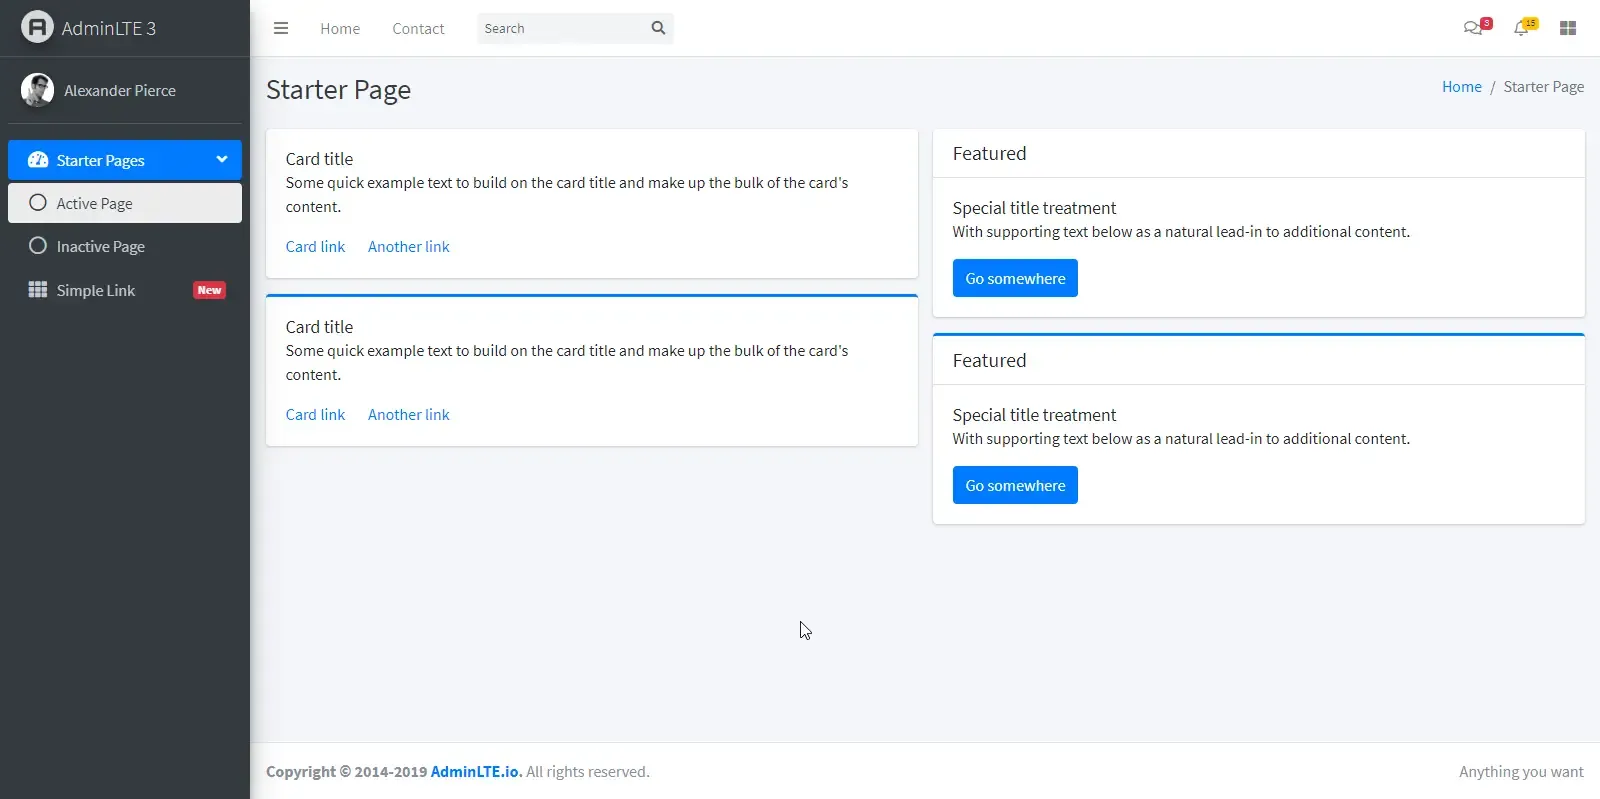Click 'All rights reserved.' footer text
This screenshot has width=1600, height=799.
click(588, 772)
